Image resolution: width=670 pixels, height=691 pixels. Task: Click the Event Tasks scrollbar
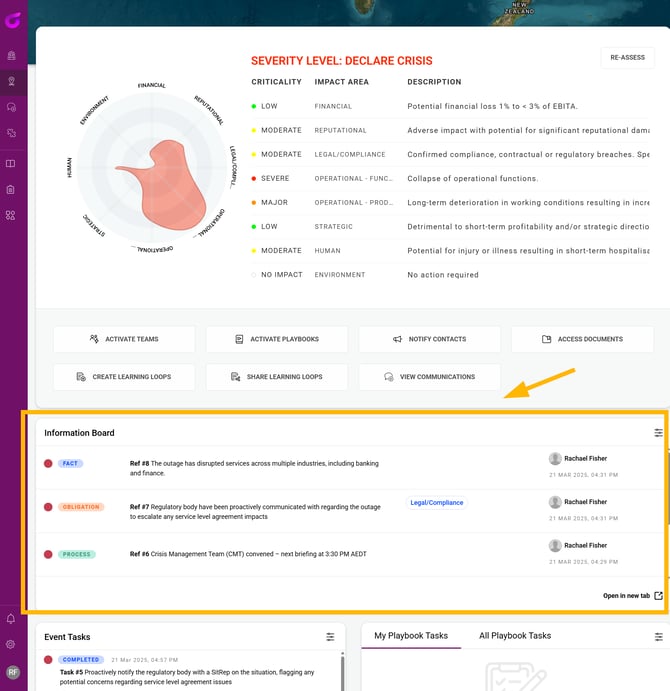click(x=342, y=671)
